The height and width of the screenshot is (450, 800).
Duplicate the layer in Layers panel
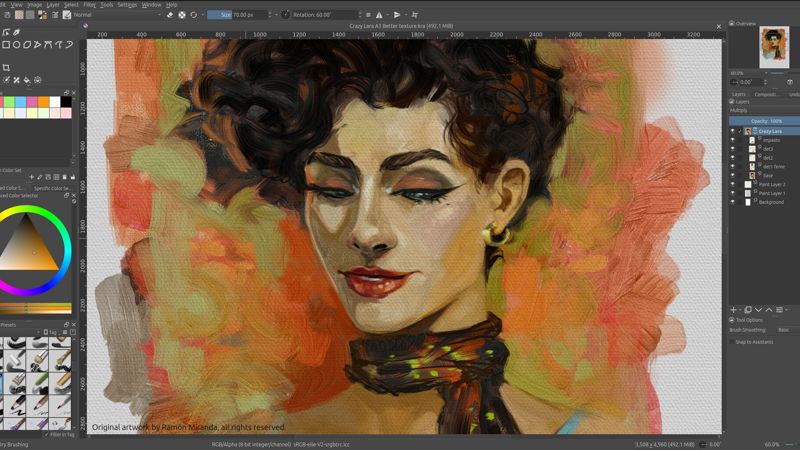748,310
